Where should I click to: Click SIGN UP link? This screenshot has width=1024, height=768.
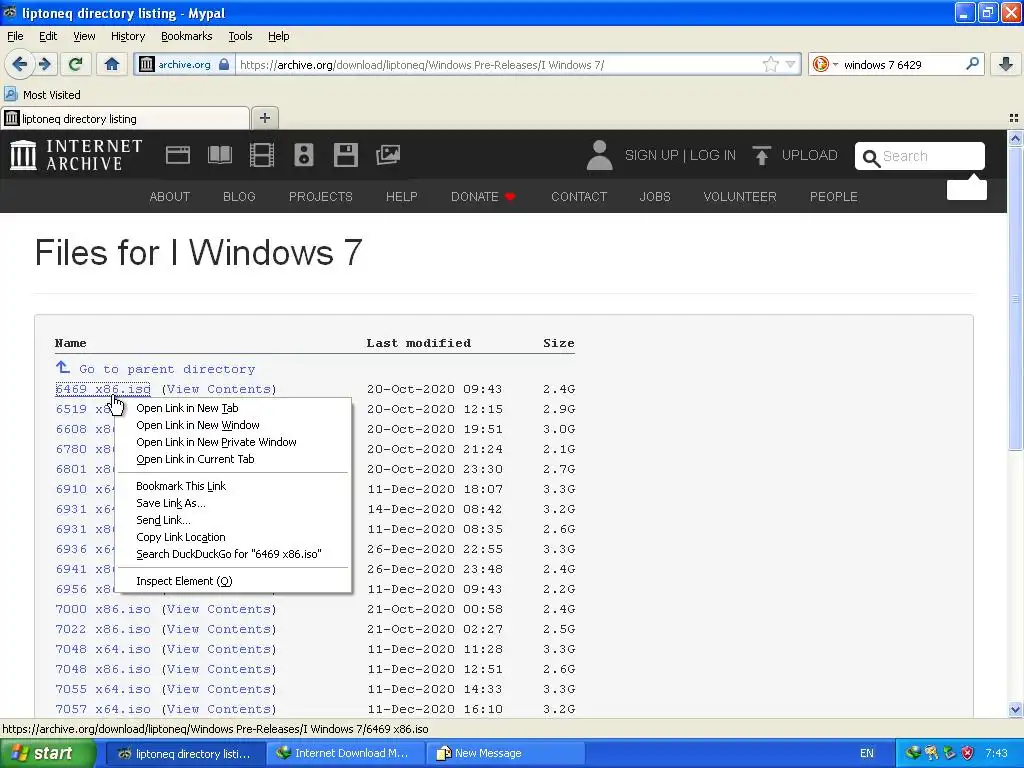[651, 155]
